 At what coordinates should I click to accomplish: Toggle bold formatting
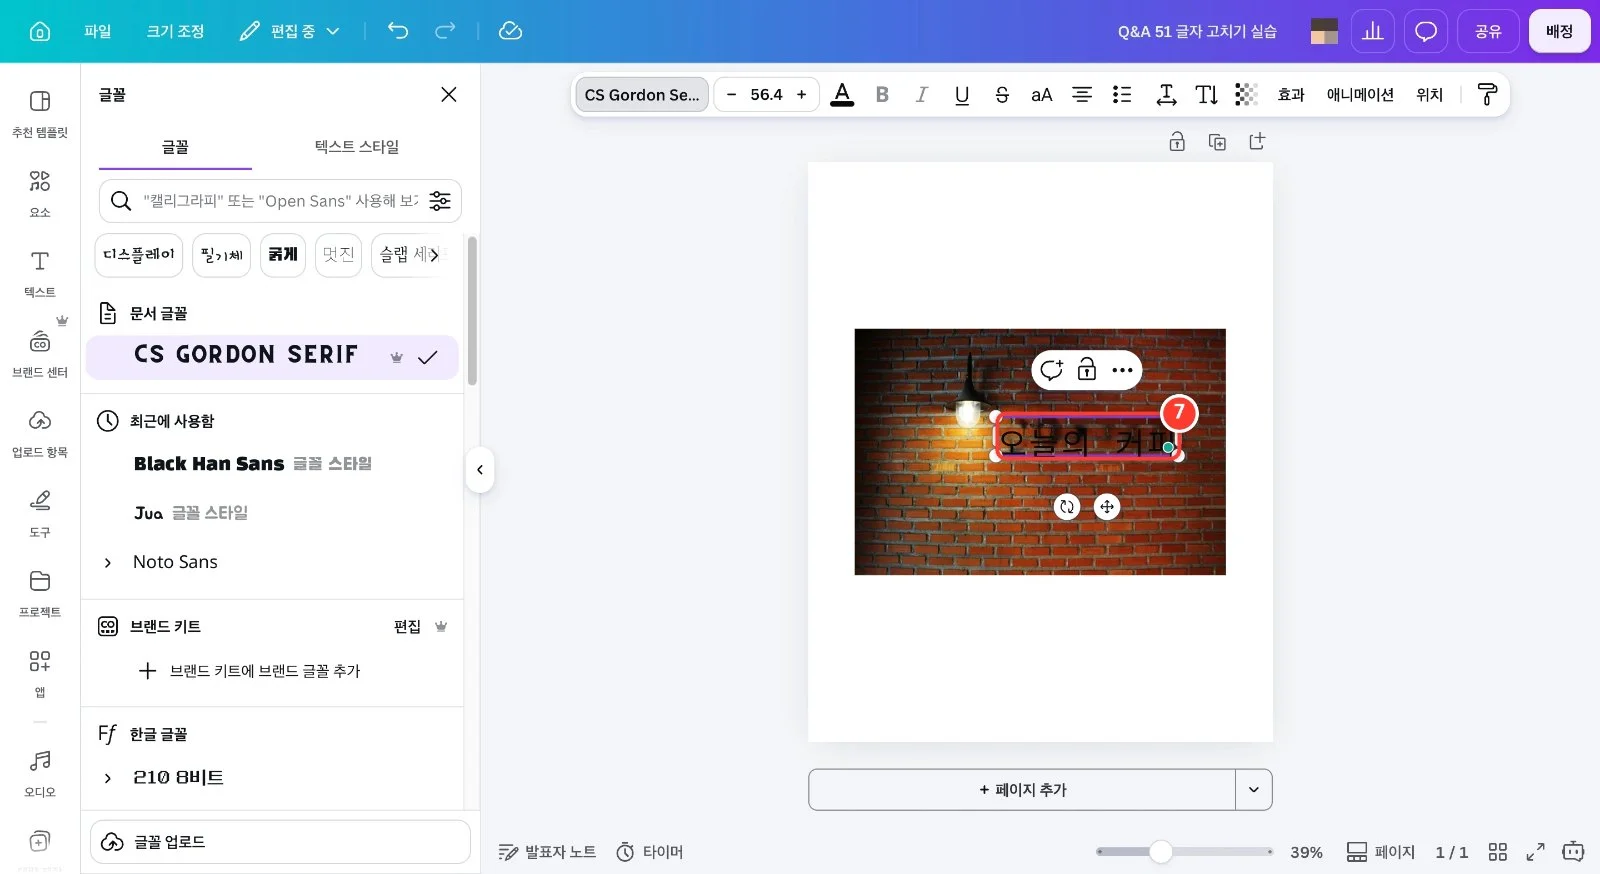[x=882, y=94]
